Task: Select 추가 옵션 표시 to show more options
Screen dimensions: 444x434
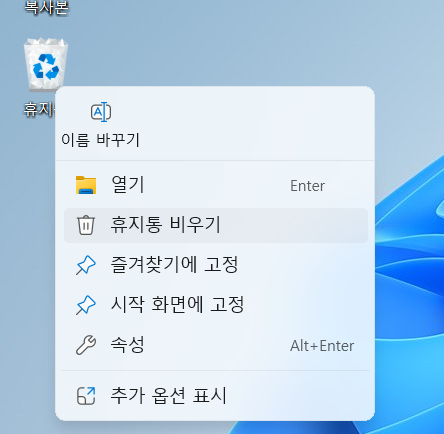Action: 216,396
